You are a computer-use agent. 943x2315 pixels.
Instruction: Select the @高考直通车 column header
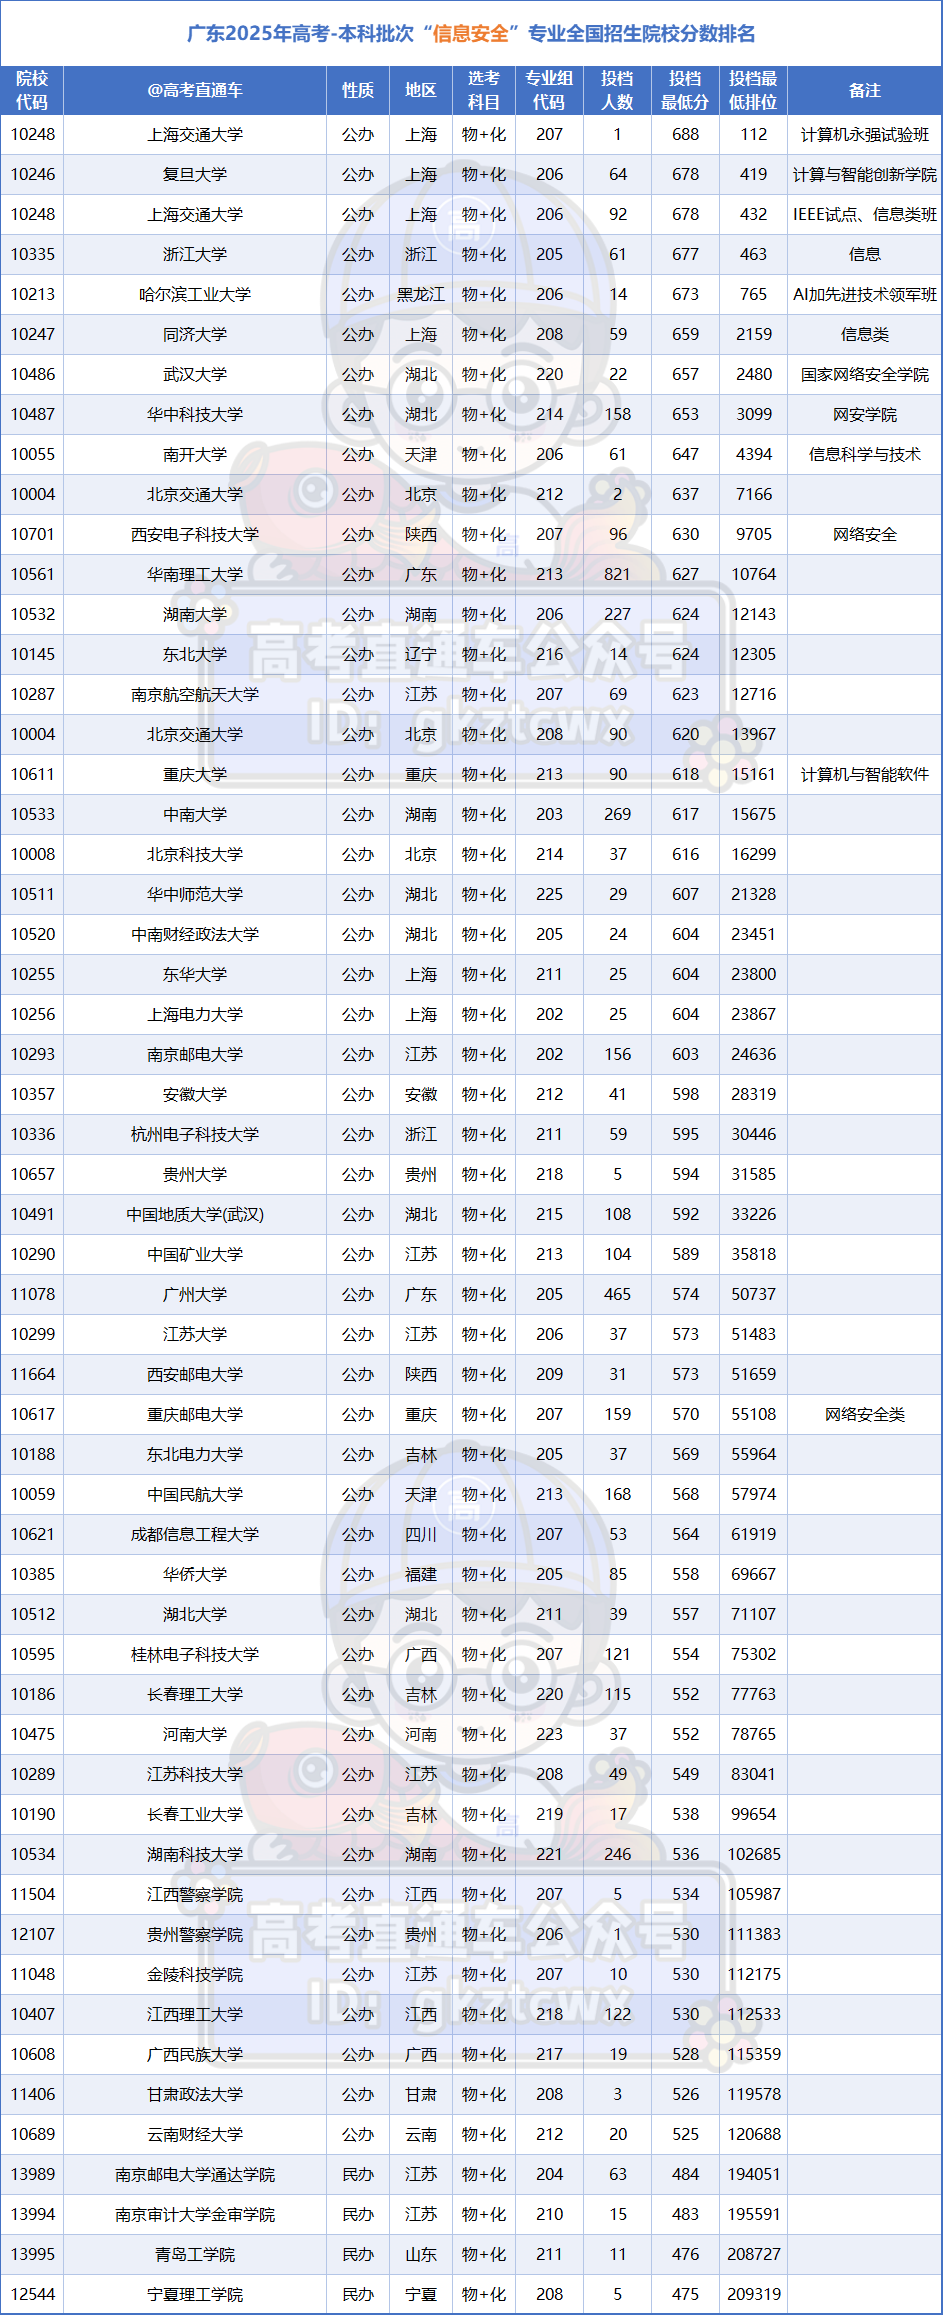pos(195,90)
